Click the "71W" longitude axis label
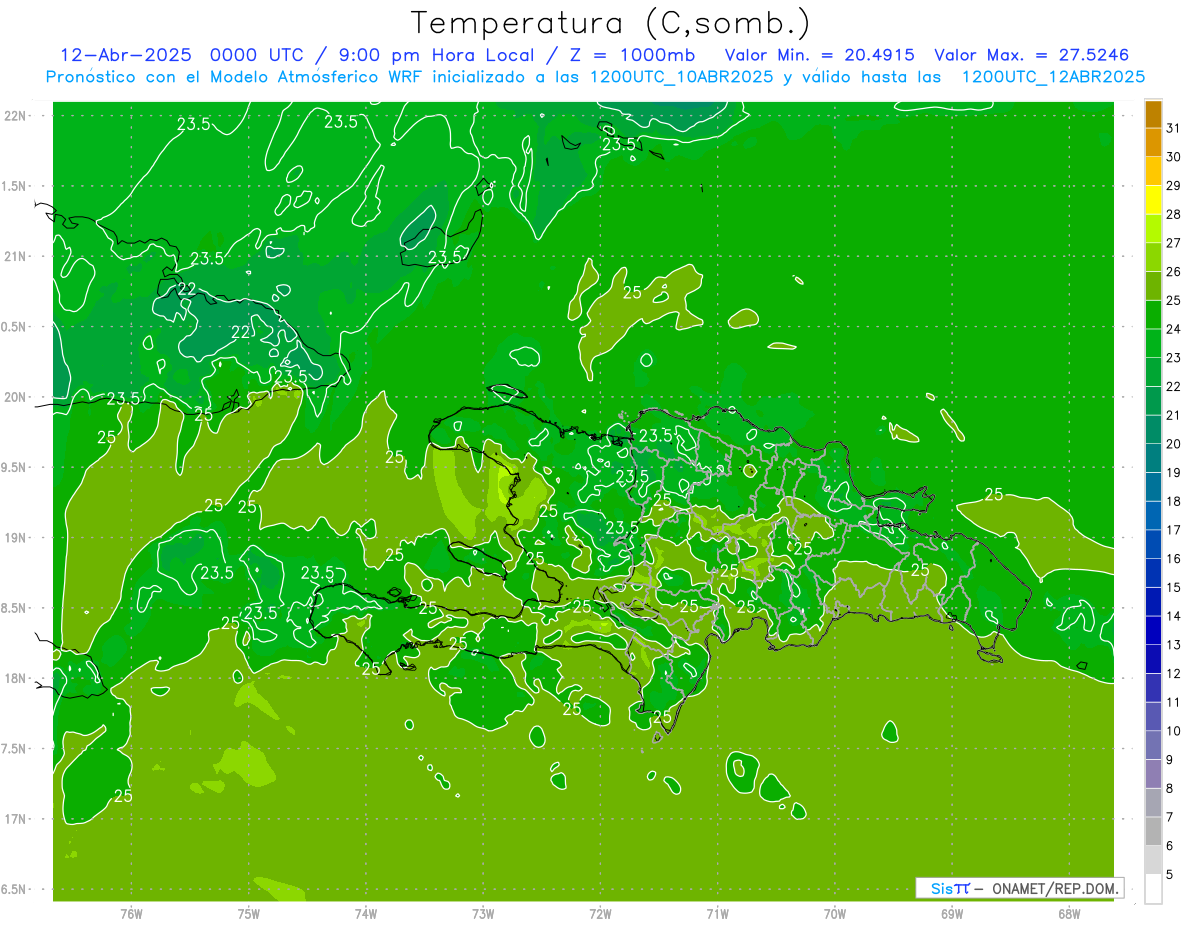The height and width of the screenshot is (927, 1200). pos(717,913)
